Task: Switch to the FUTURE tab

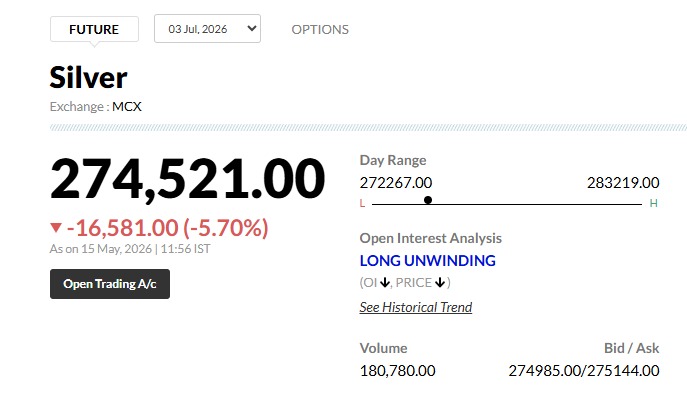Action: tap(94, 29)
